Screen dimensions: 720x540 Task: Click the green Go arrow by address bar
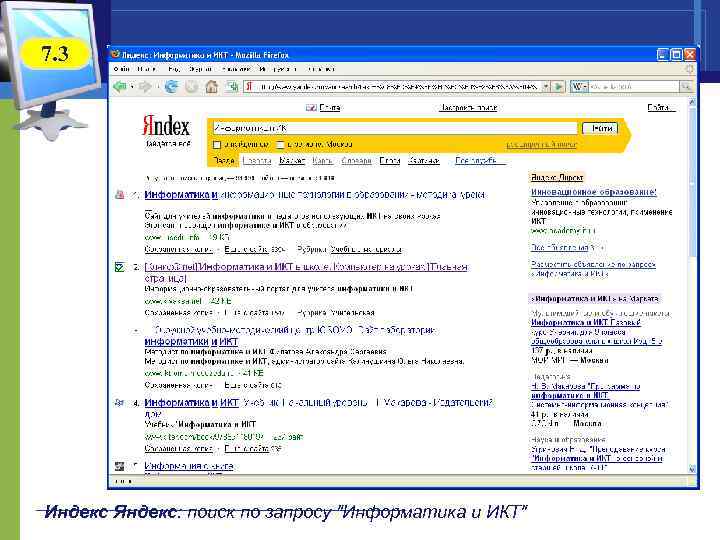558,86
